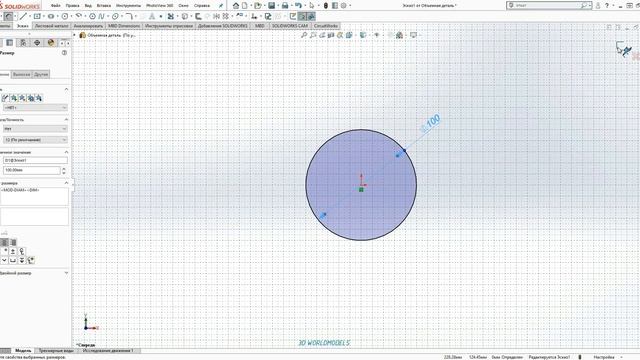640x360 pixels.
Task: Select the Line sketch tool
Action: coord(23,16)
